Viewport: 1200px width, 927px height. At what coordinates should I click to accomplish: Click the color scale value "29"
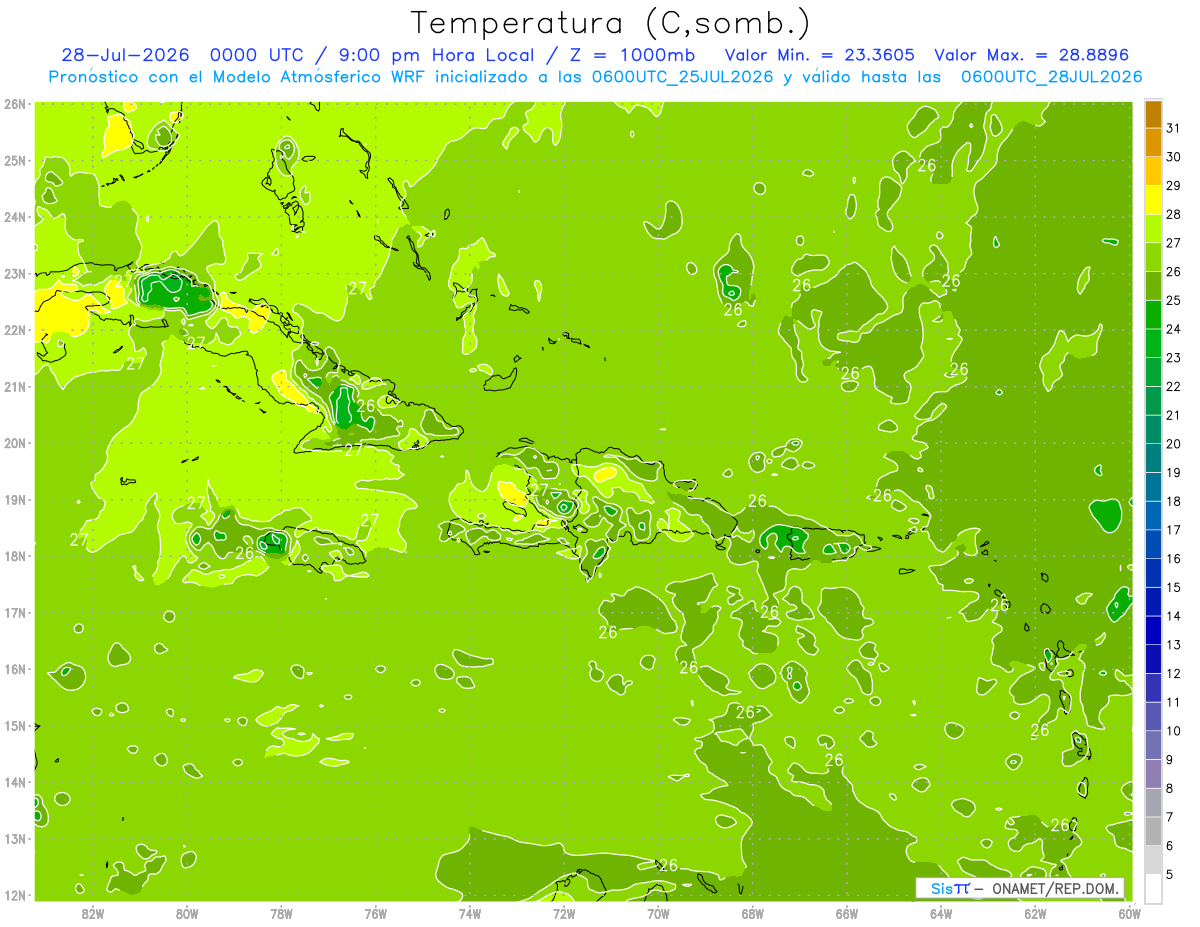tap(1174, 186)
